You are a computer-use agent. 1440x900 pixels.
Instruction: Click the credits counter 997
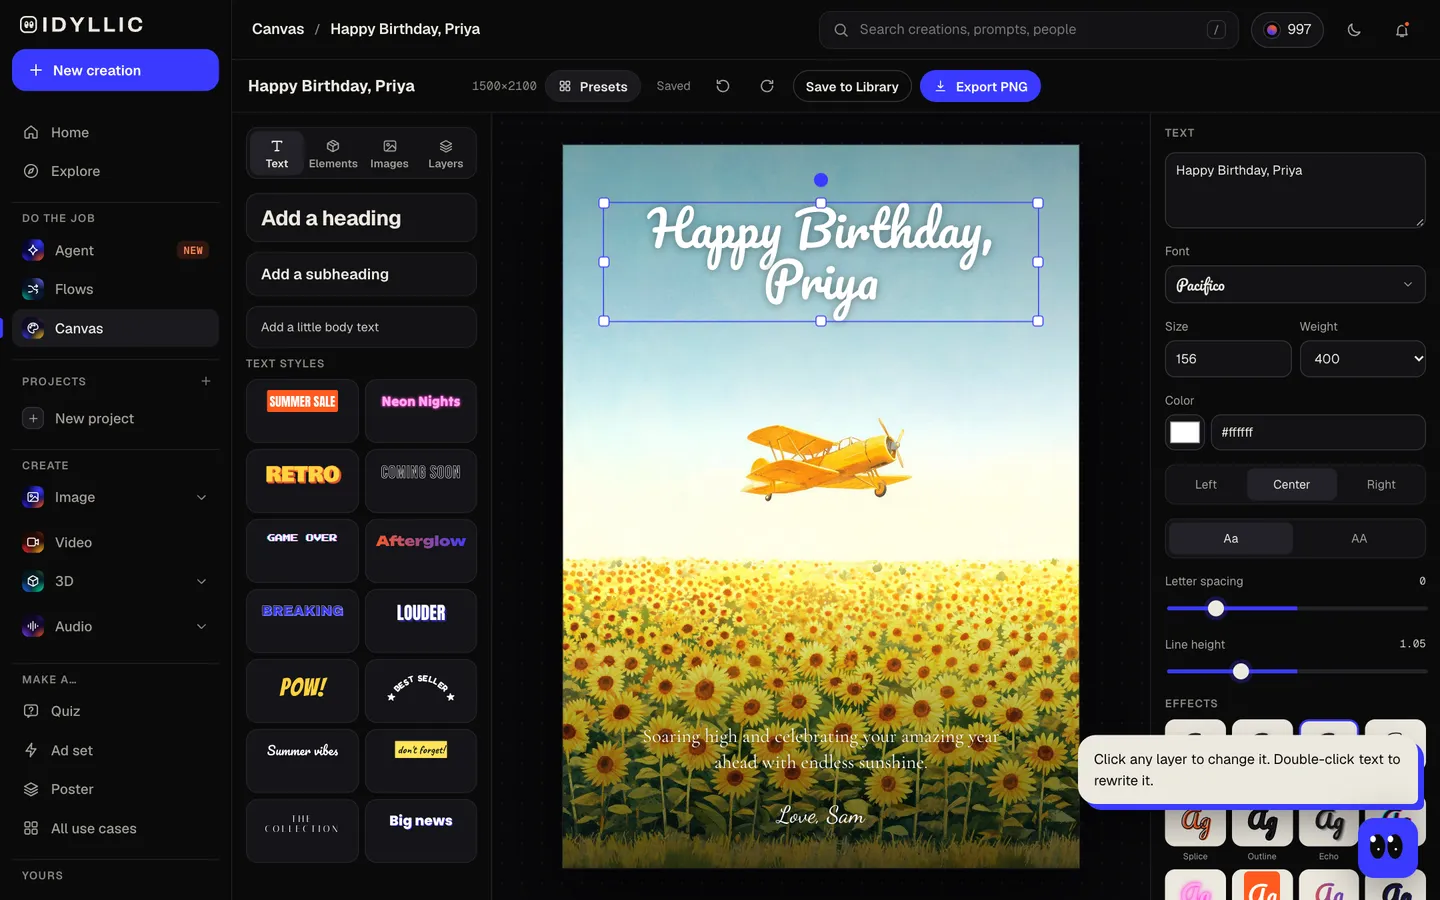1287,30
